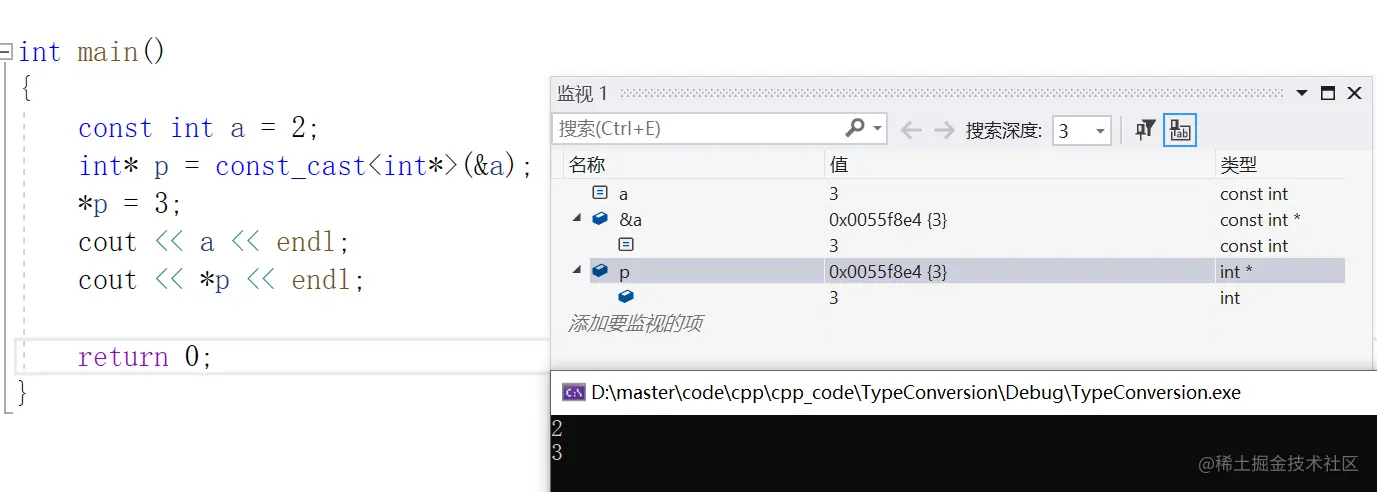
Task: Click the child variable icon under &a
Action: [626, 245]
